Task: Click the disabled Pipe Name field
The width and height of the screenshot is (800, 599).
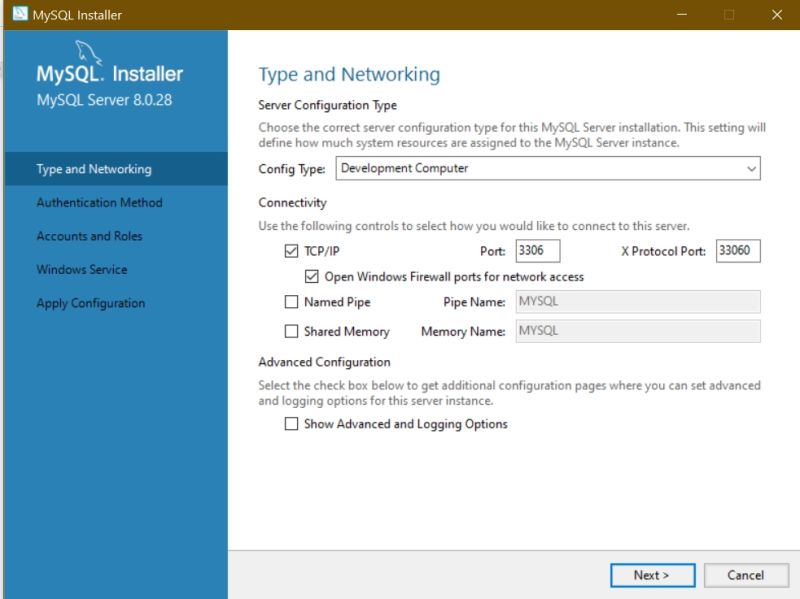Action: click(636, 301)
